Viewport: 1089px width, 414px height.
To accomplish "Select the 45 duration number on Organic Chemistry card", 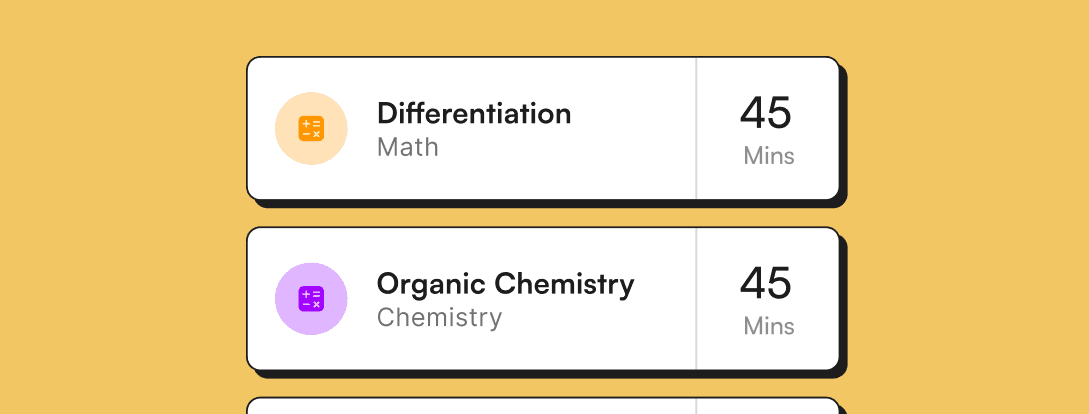I will tap(765, 283).
